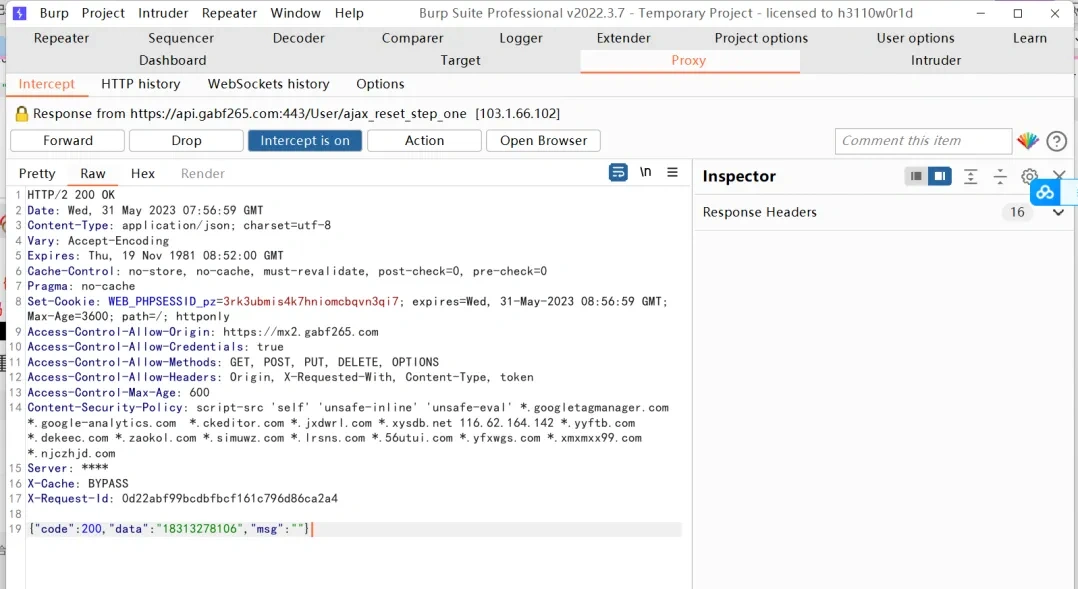Image resolution: width=1078 pixels, height=589 pixels.
Task: Open the Repeater menu in menu bar
Action: coord(229,13)
